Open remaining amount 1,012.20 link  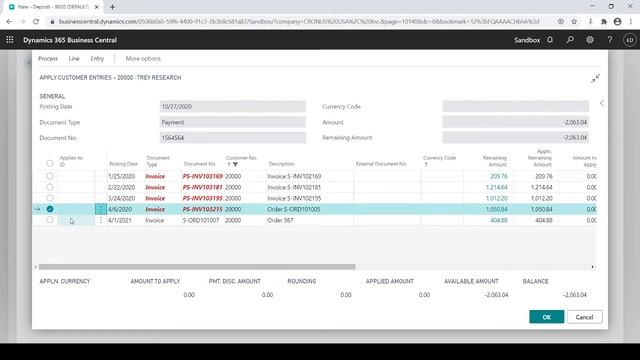pos(497,198)
